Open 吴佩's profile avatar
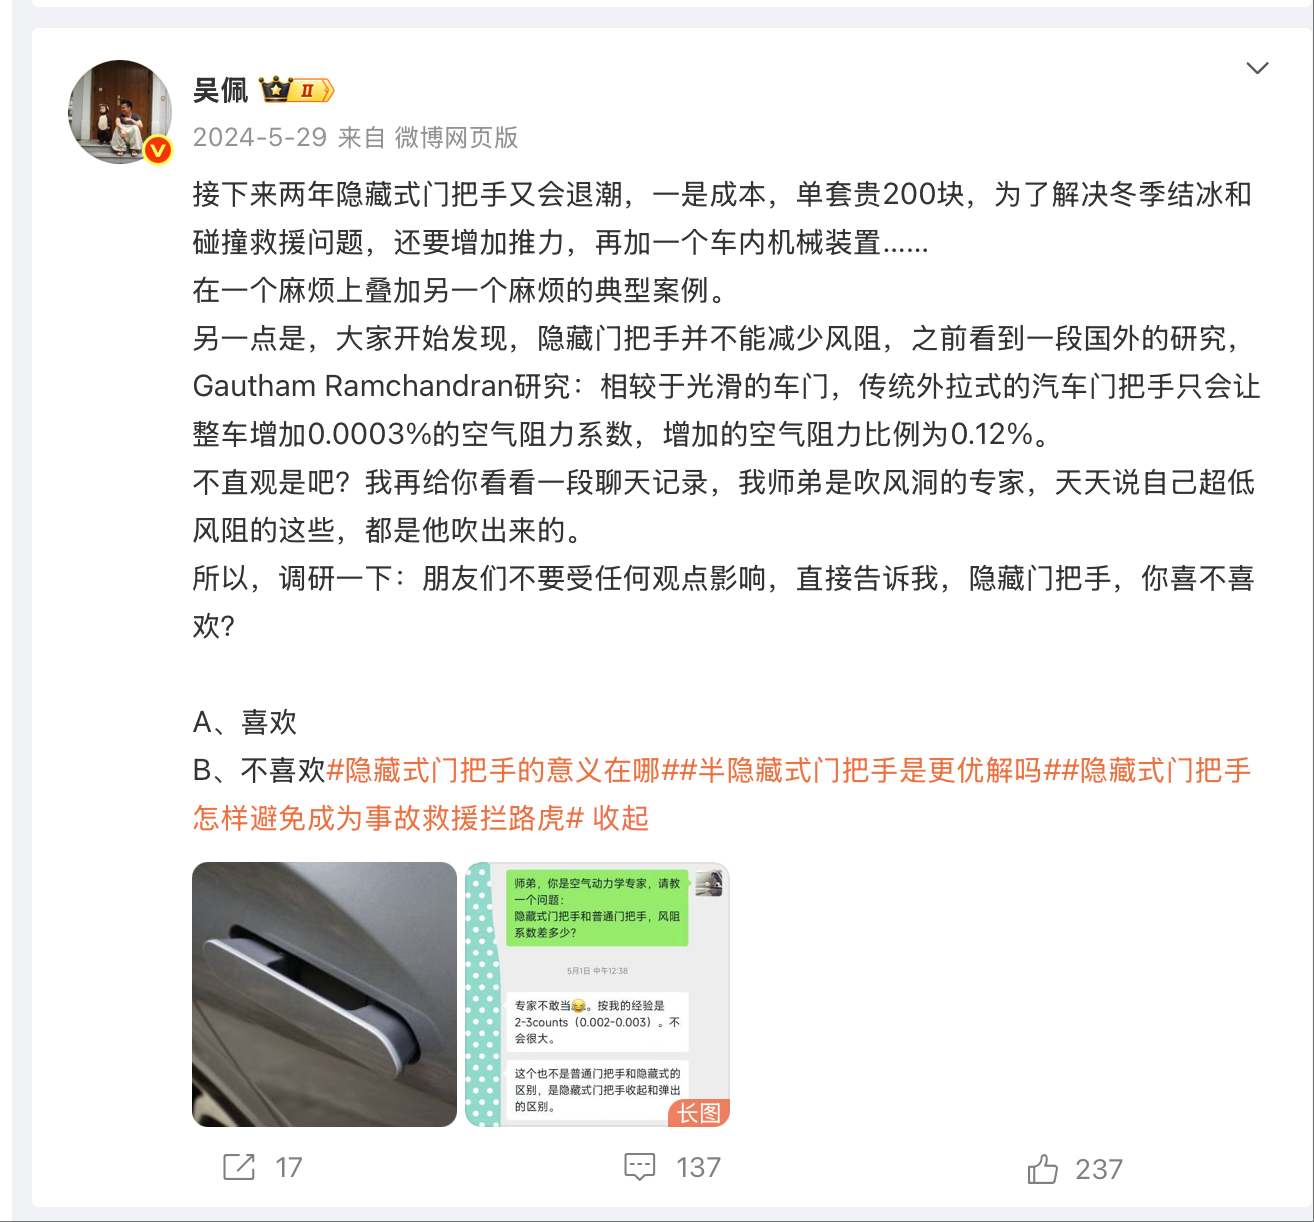Image resolution: width=1314 pixels, height=1222 pixels. tap(120, 112)
